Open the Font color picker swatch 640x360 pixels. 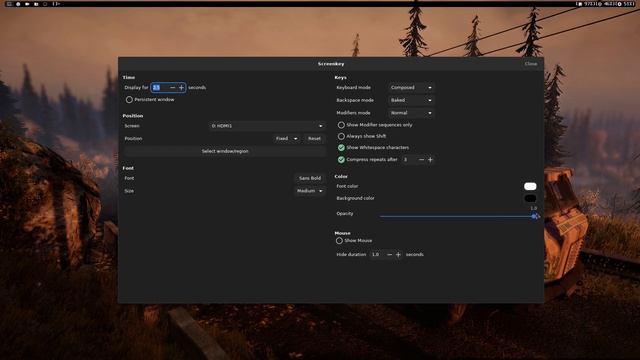pos(530,187)
